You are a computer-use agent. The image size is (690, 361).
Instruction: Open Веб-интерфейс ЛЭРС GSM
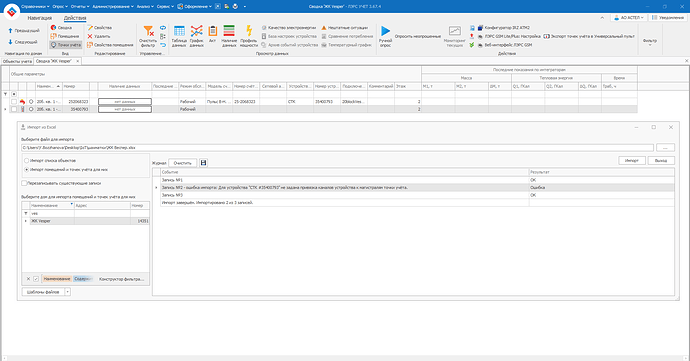(x=504, y=45)
